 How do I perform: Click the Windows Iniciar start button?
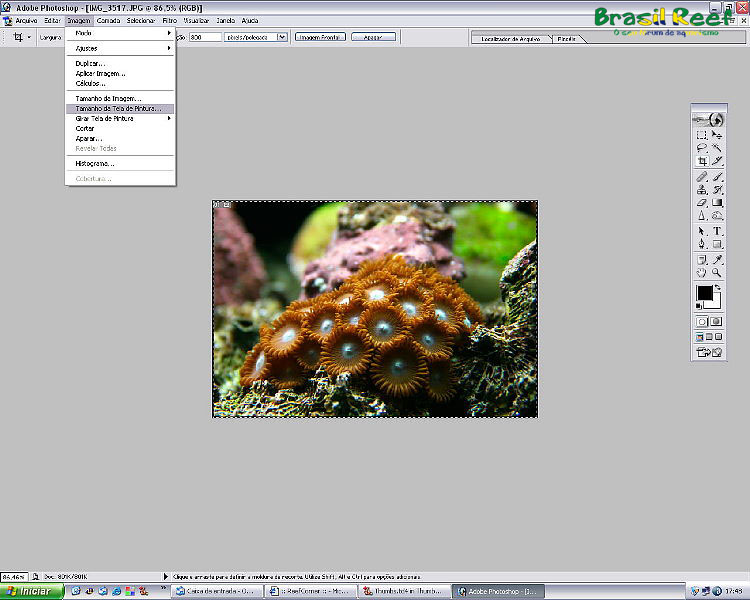[x=31, y=591]
